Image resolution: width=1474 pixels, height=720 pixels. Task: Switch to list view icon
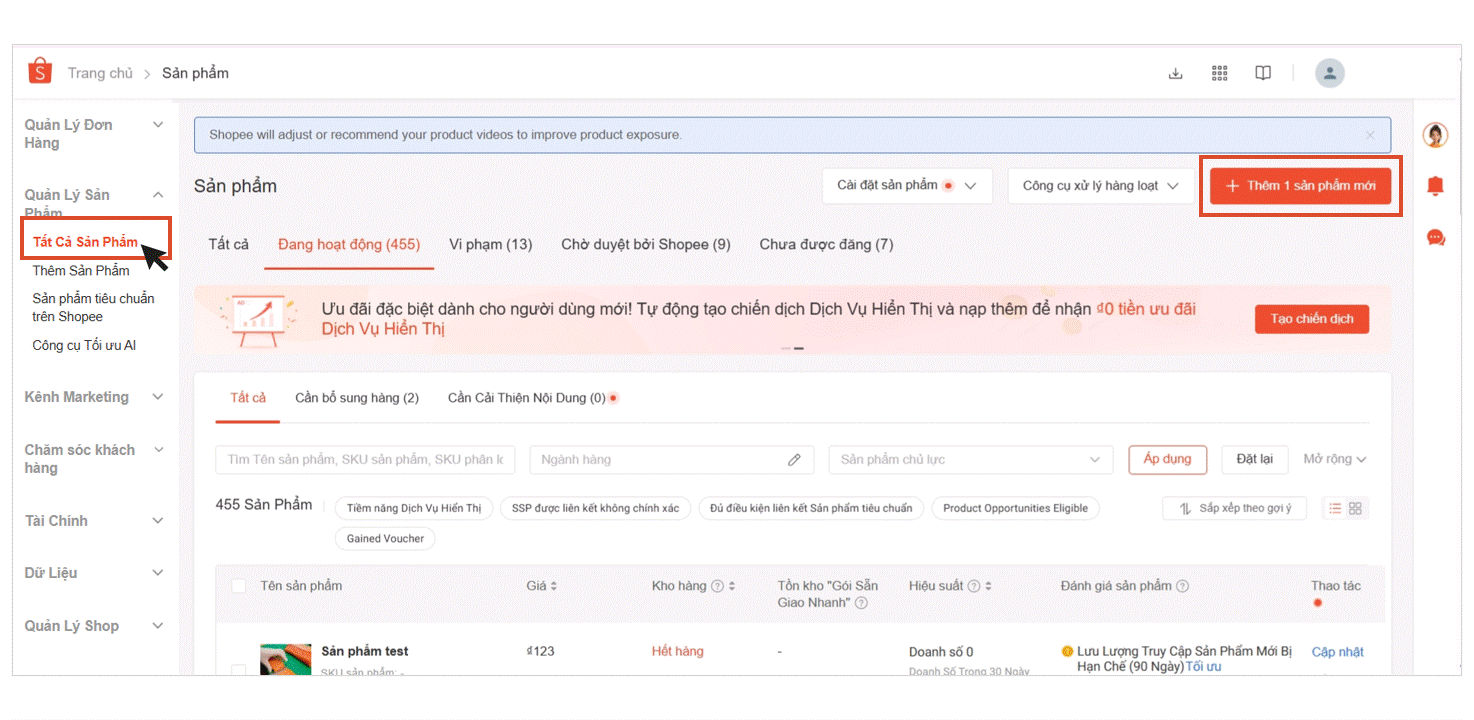tap(1335, 508)
